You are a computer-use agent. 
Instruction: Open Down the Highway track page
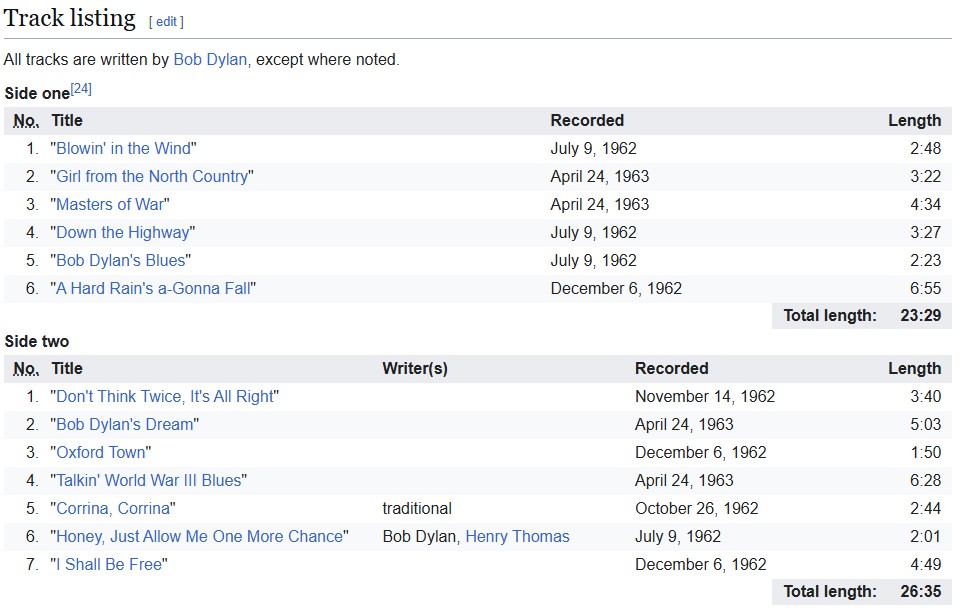123,232
